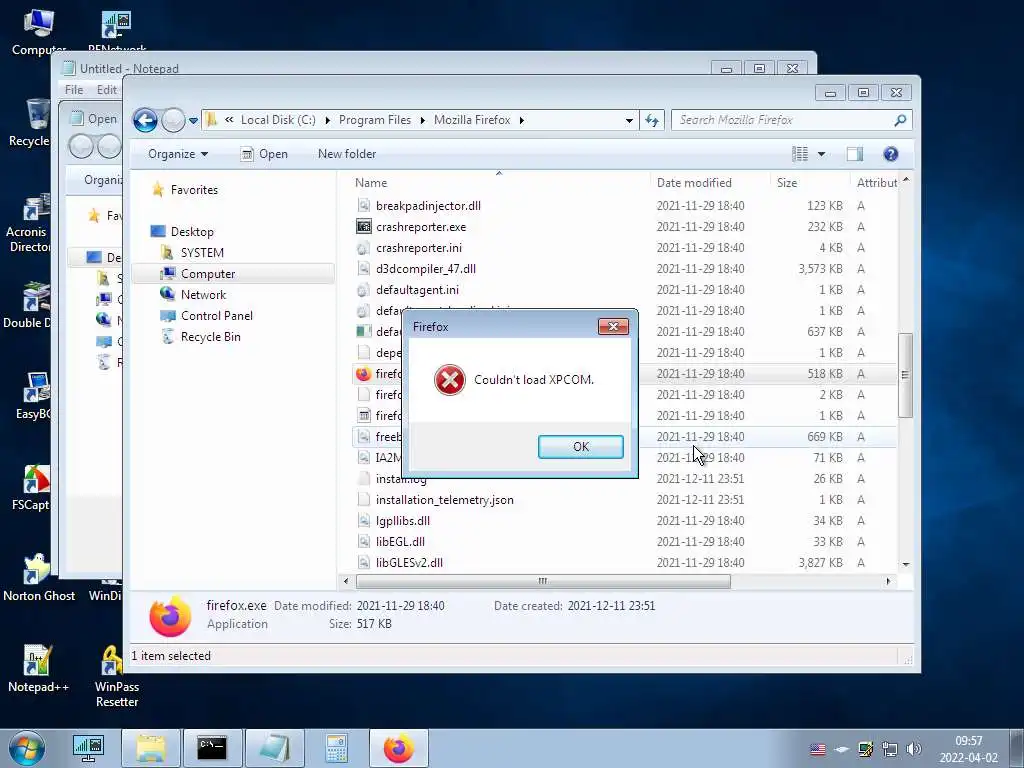Open recent locations dropdown arrow
The width and height of the screenshot is (1024, 768).
tap(193, 121)
